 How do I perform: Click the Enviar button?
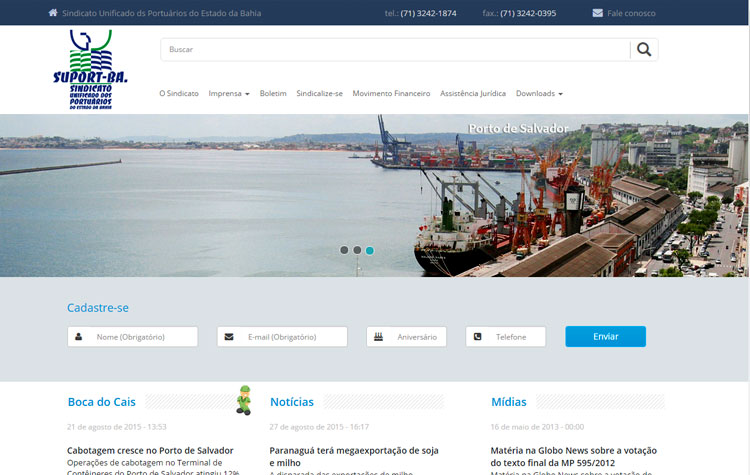[x=606, y=336]
